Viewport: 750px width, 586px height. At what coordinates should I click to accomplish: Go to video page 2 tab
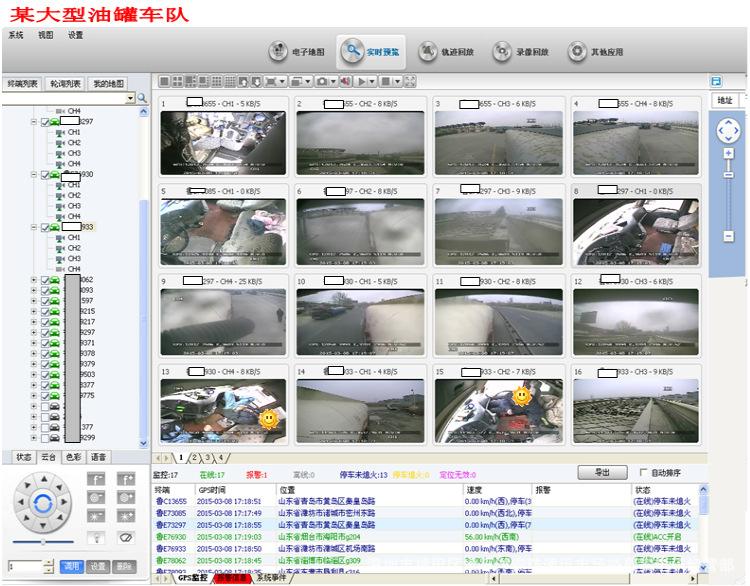194,458
